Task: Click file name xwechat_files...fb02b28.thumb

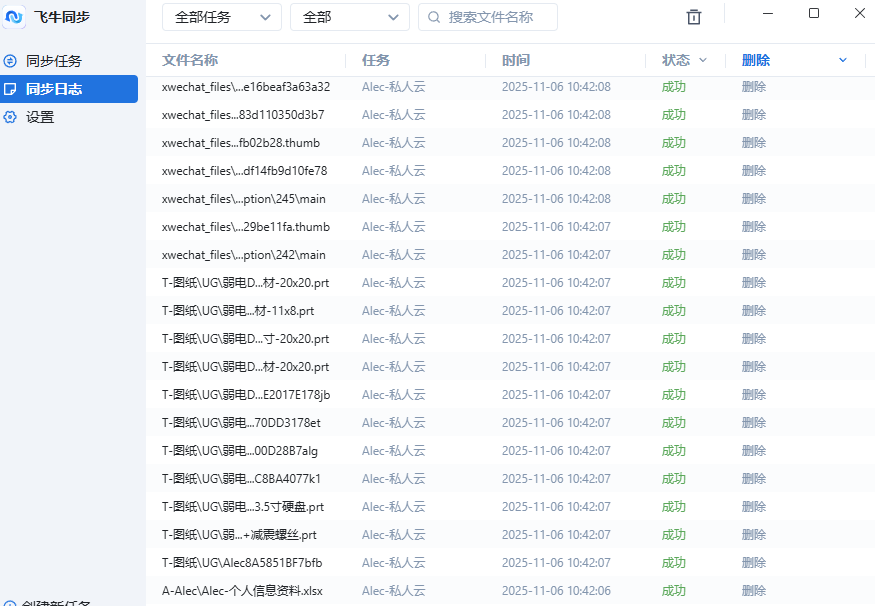Action: pos(241,143)
